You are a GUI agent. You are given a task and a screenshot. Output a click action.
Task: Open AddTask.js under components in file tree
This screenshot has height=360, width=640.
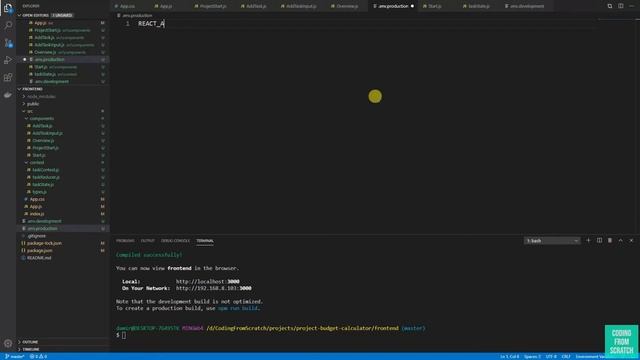pos(42,126)
